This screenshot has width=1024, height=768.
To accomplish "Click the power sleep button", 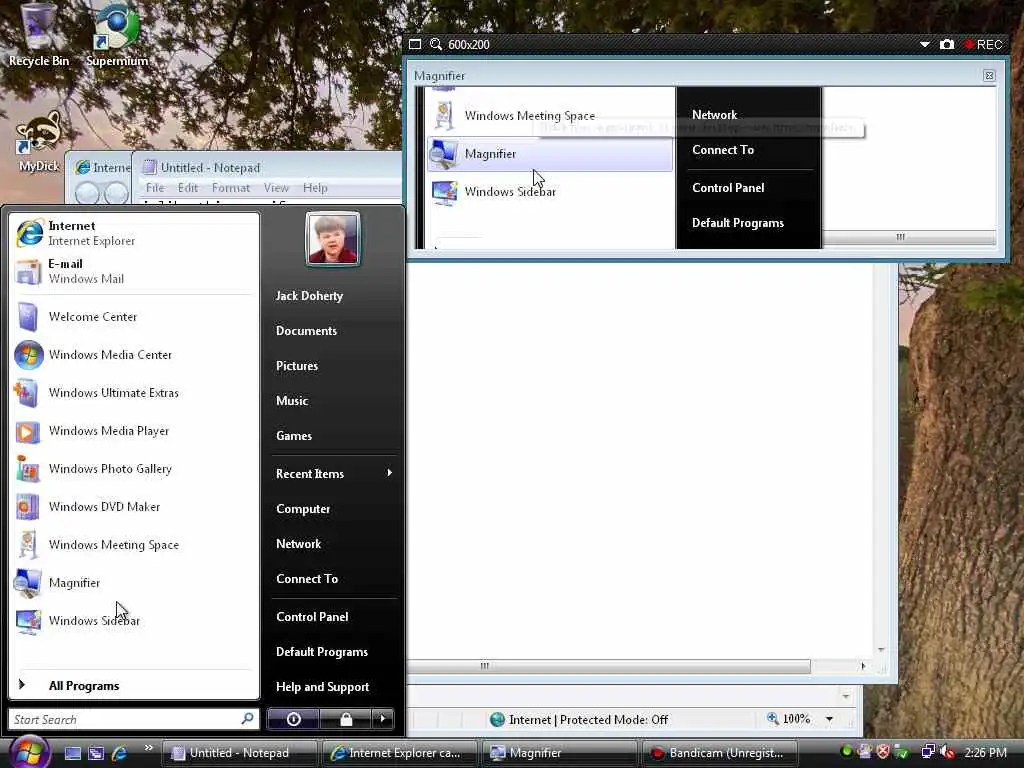I will pos(293,719).
